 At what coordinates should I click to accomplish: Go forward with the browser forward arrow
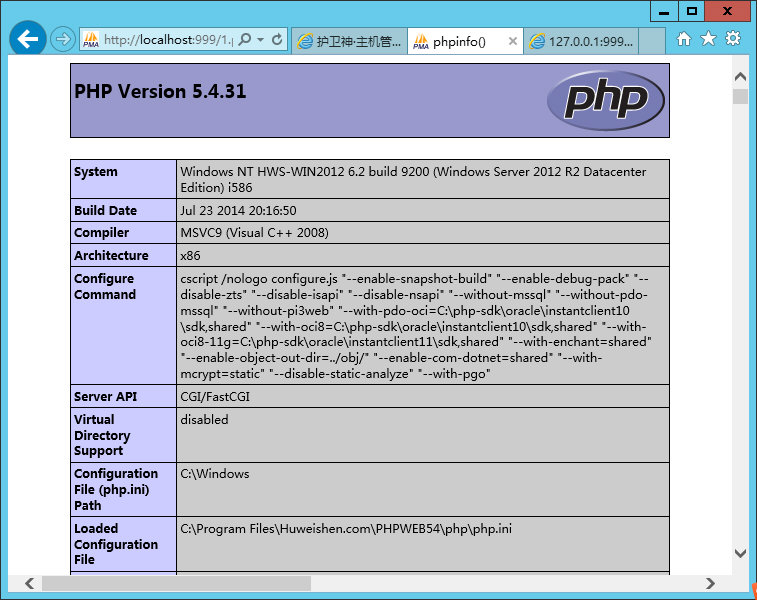point(63,39)
